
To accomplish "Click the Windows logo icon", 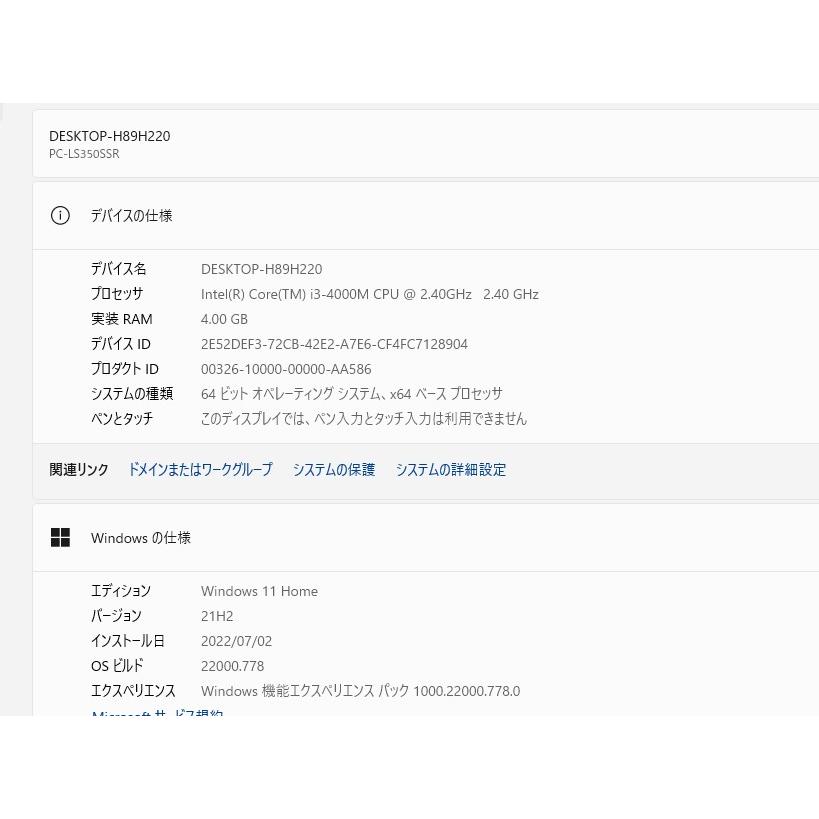I will point(60,538).
